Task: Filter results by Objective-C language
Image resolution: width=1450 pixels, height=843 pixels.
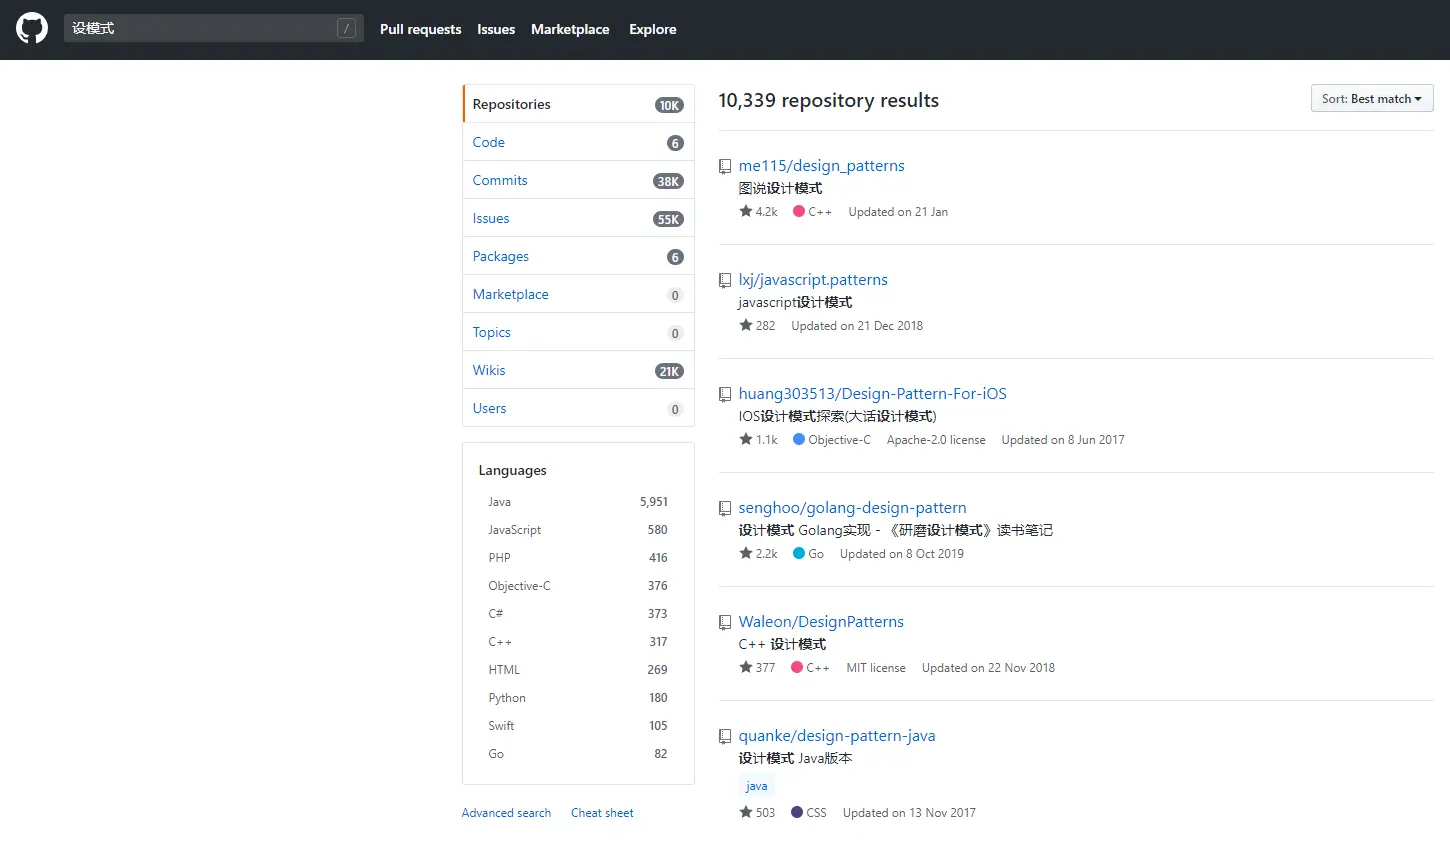Action: [519, 586]
